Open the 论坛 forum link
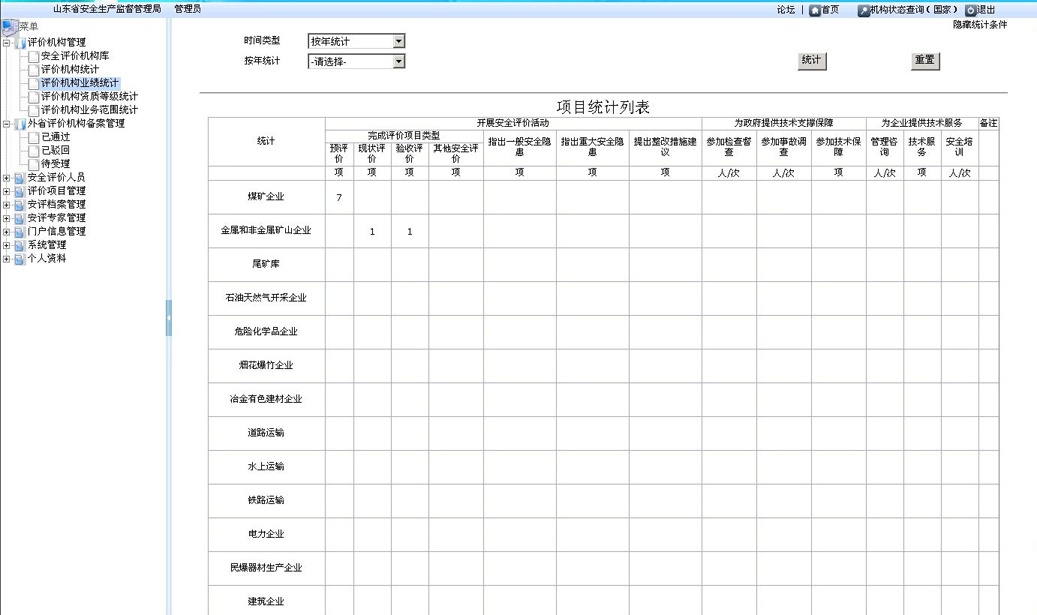The image size is (1037, 615). tap(787, 10)
